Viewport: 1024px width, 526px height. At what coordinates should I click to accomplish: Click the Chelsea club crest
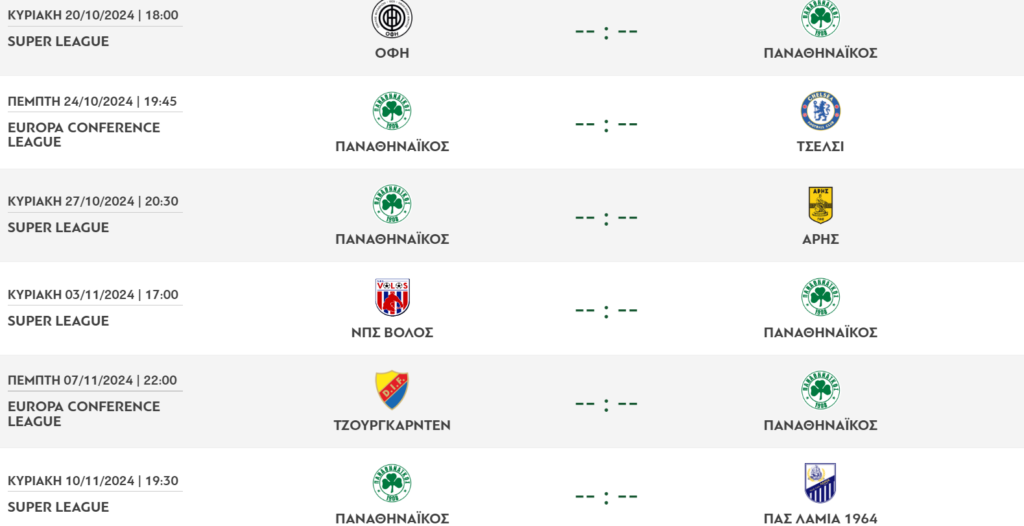(x=820, y=111)
